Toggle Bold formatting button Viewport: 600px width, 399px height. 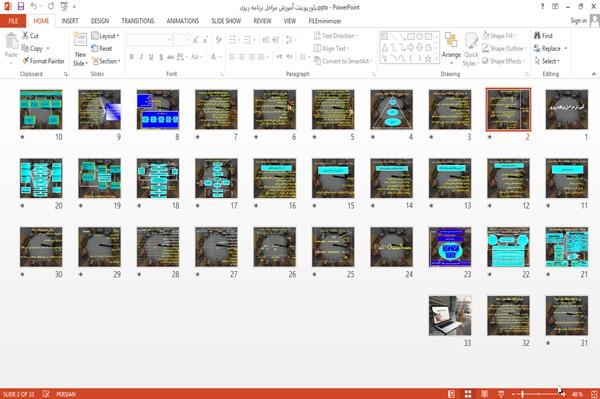point(132,57)
